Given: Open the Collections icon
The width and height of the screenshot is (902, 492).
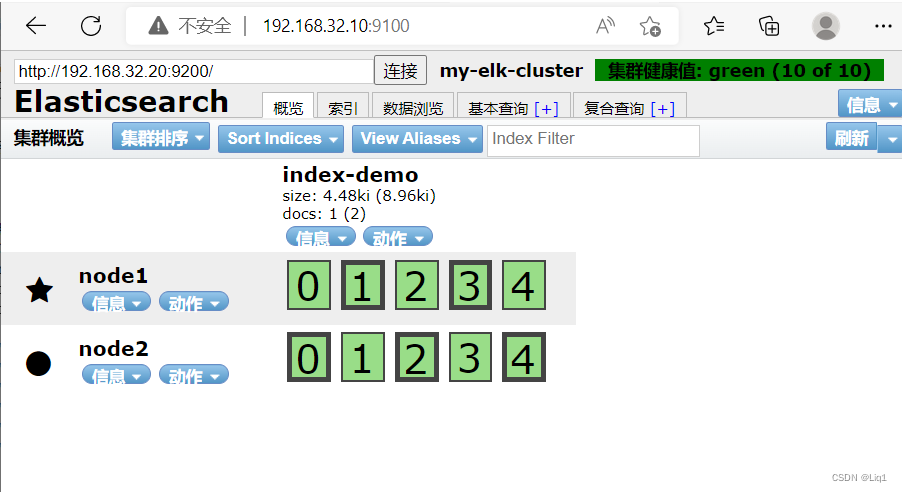Looking at the screenshot, I should (x=769, y=26).
